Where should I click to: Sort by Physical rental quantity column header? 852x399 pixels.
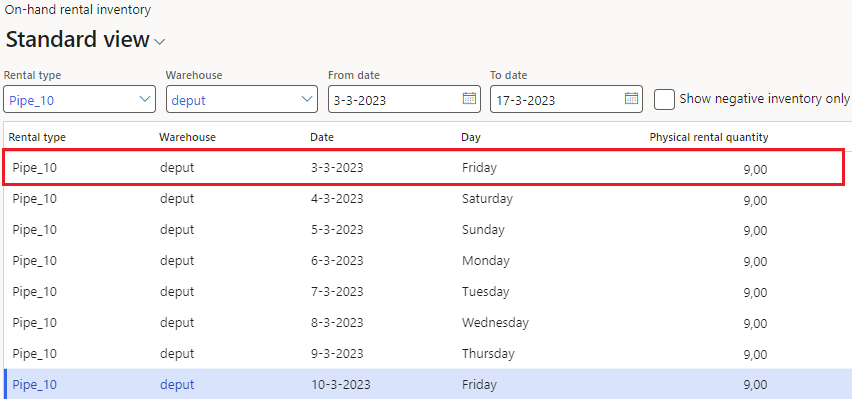coord(709,137)
